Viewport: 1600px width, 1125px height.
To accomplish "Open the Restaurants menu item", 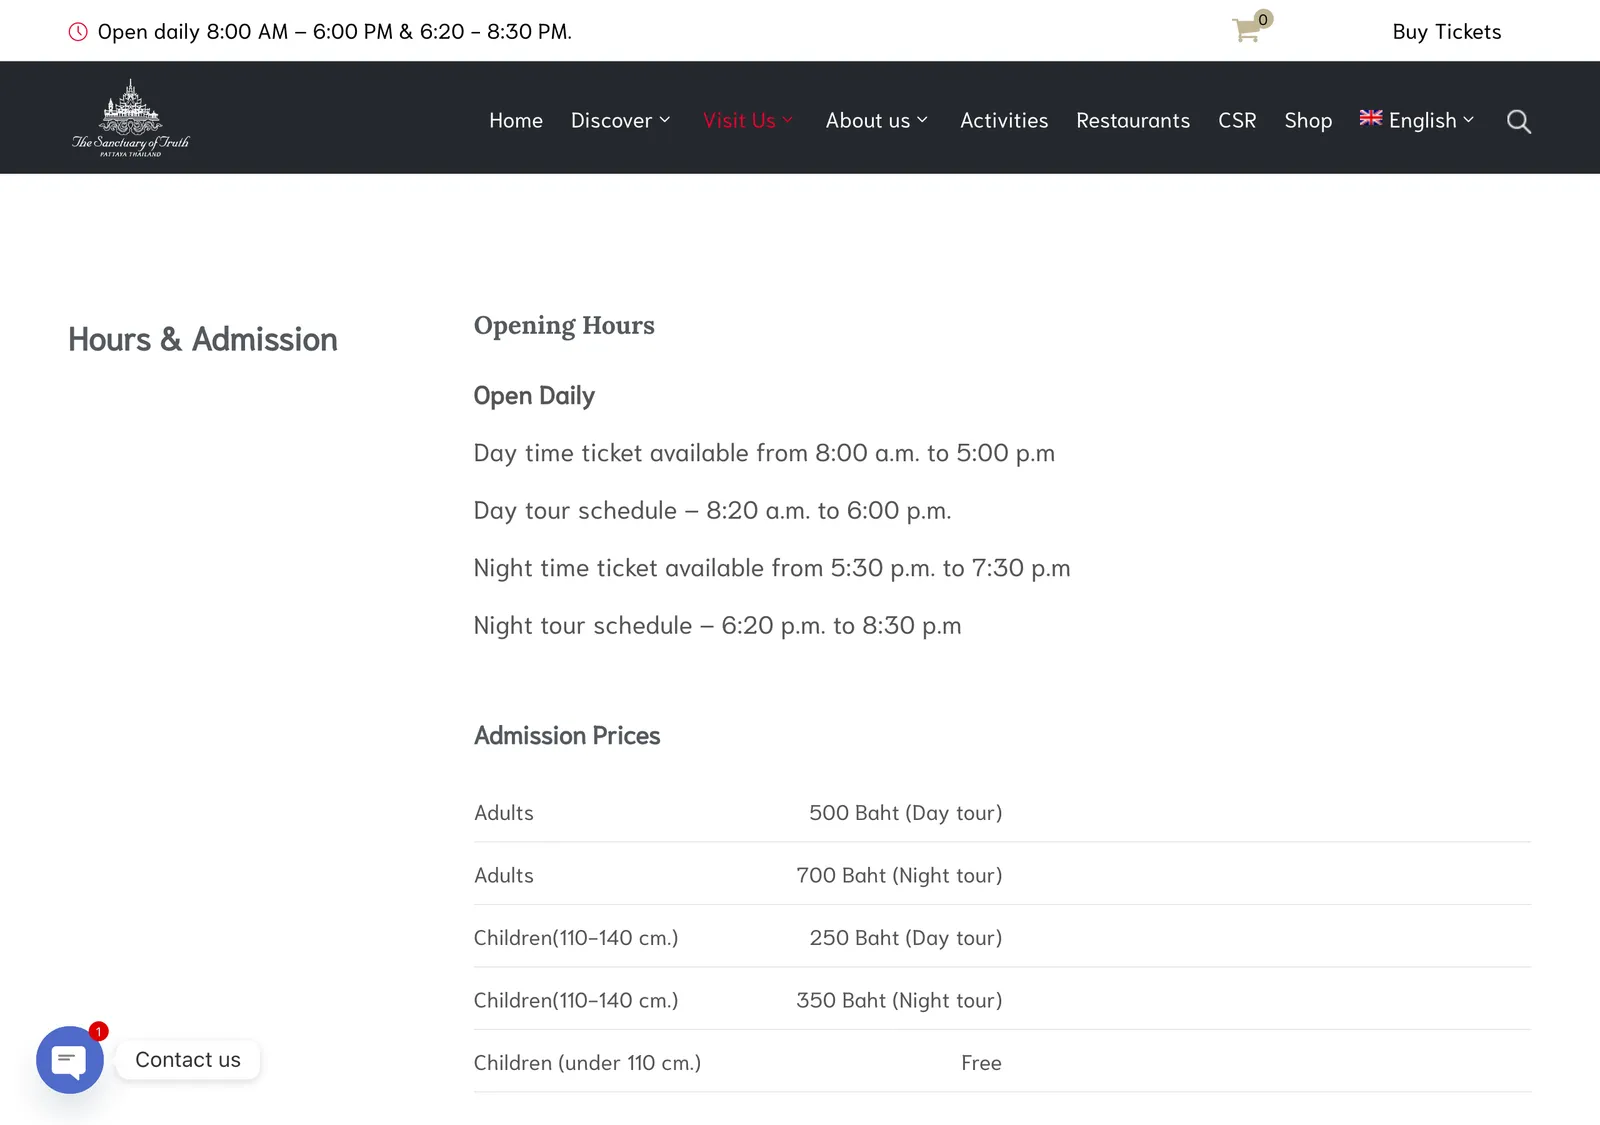I will [x=1133, y=120].
